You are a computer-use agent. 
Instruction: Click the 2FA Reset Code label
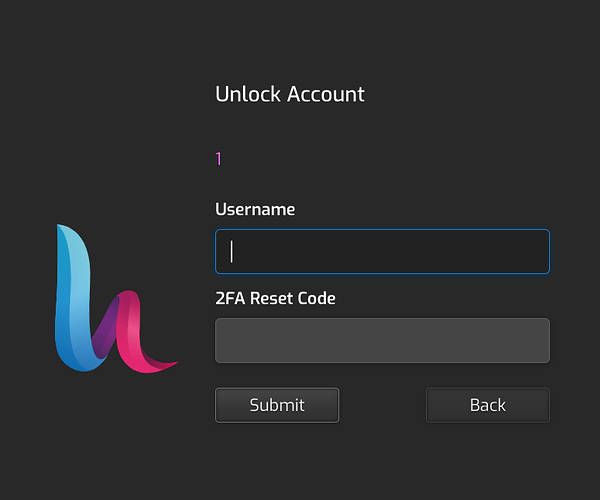point(275,298)
